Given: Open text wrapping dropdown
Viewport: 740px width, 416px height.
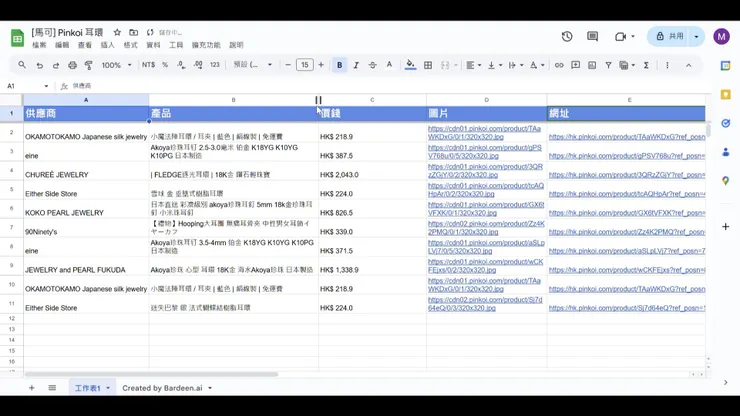Looking at the screenshot, I should pos(516,65).
